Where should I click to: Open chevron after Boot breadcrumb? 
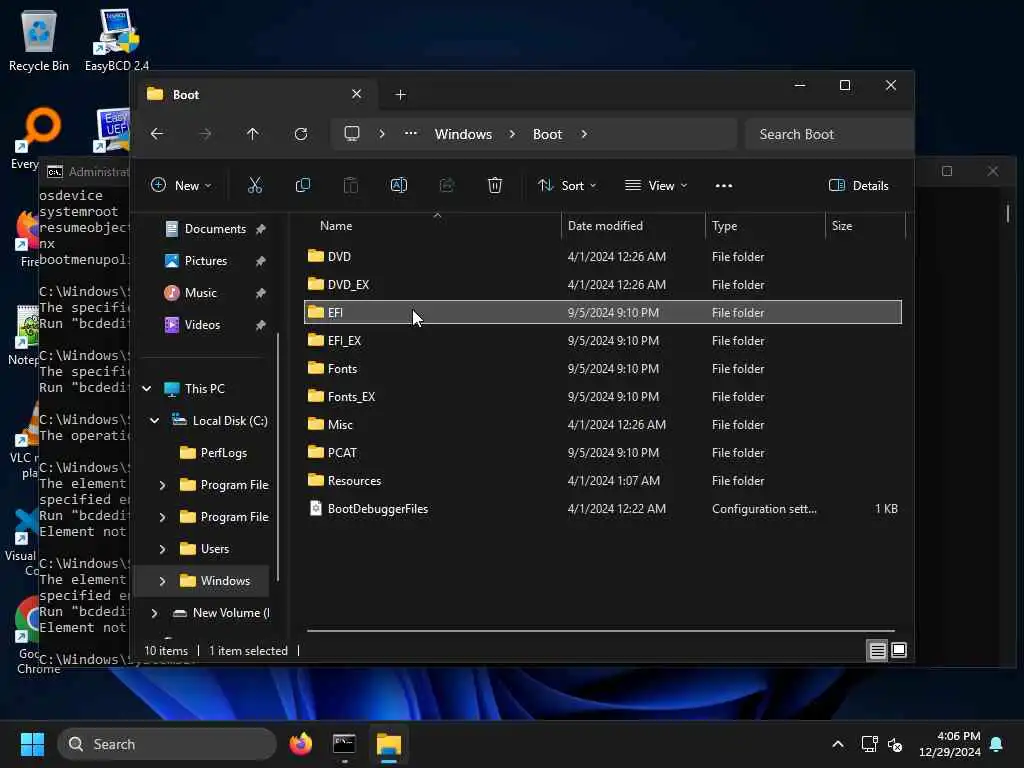584,134
